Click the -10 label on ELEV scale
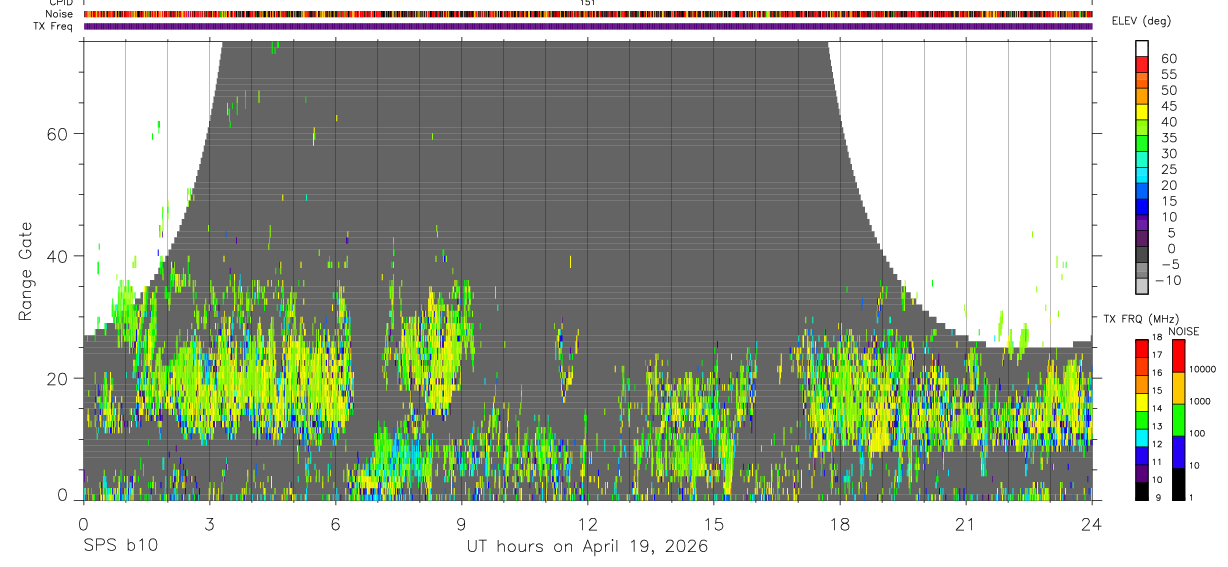 click(1167, 280)
